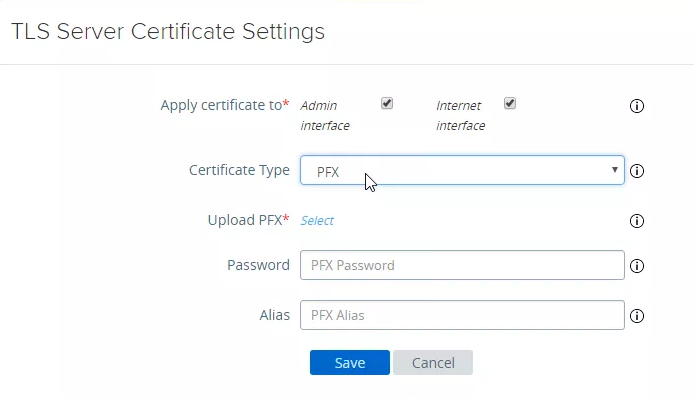This screenshot has width=694, height=398.
Task: Uncheck the Admin interface checkbox
Action: click(x=387, y=103)
